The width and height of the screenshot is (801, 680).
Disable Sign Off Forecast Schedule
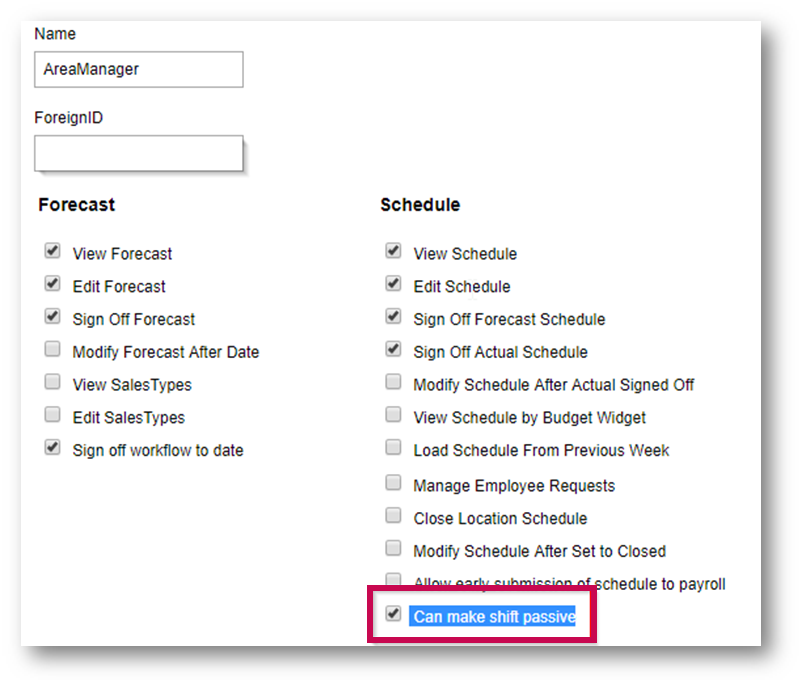click(394, 317)
